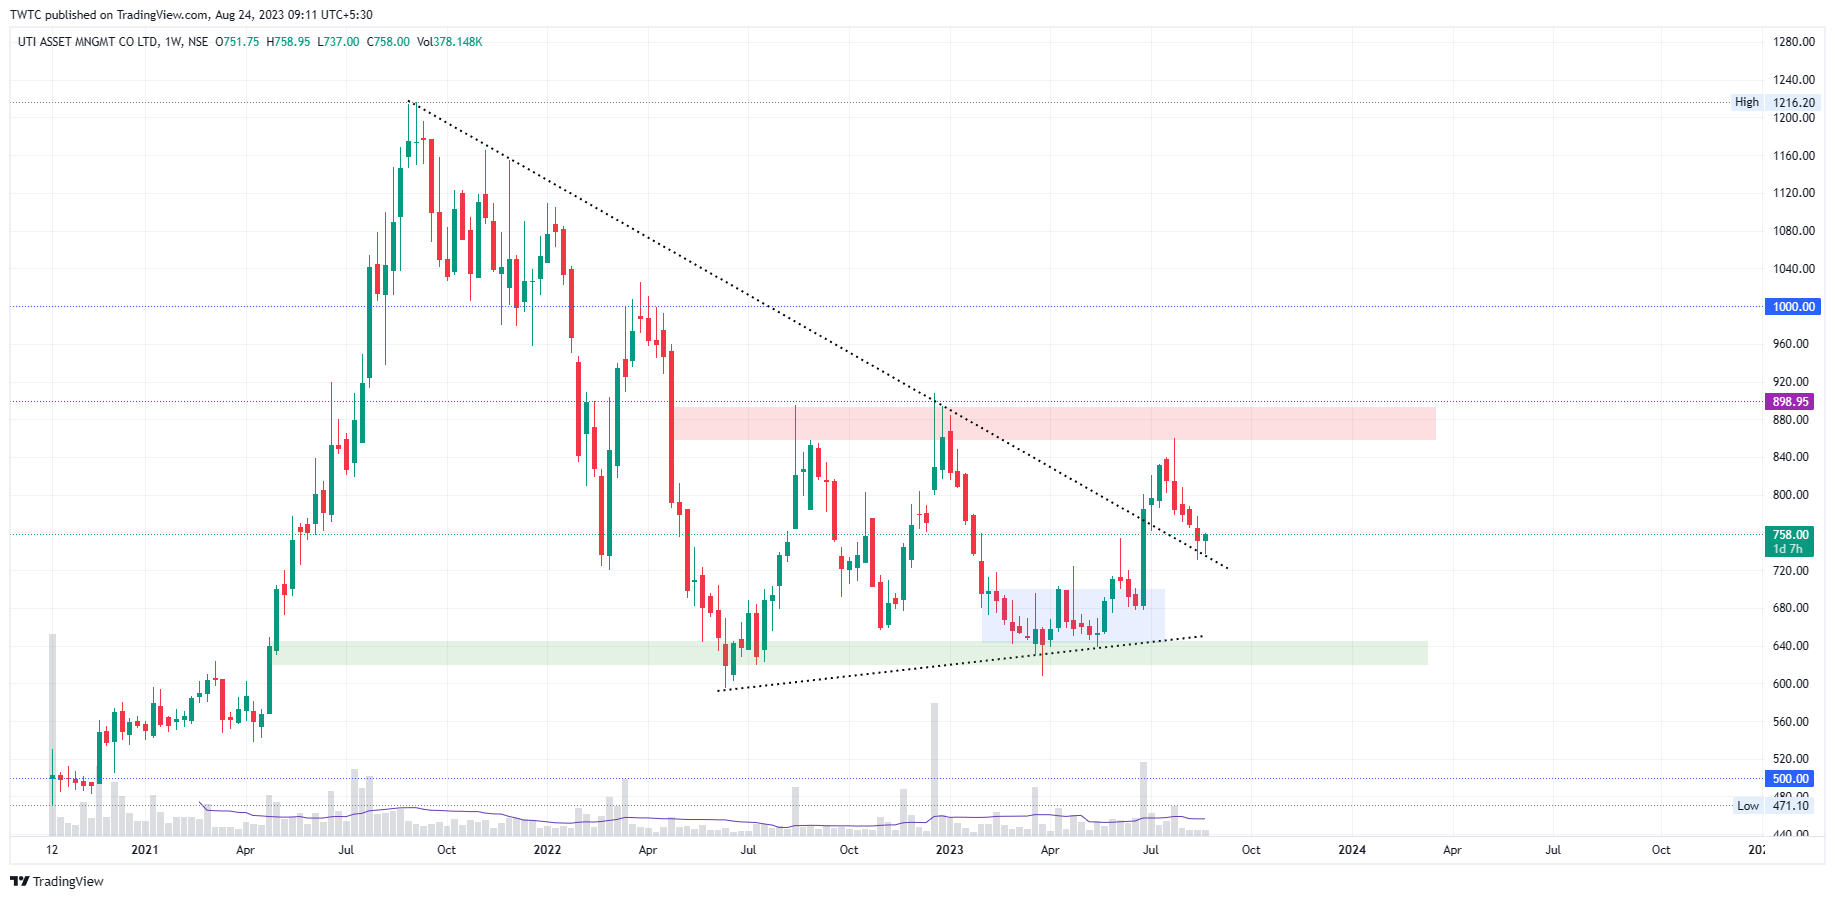Click the C758.00 close price value

click(x=388, y=42)
